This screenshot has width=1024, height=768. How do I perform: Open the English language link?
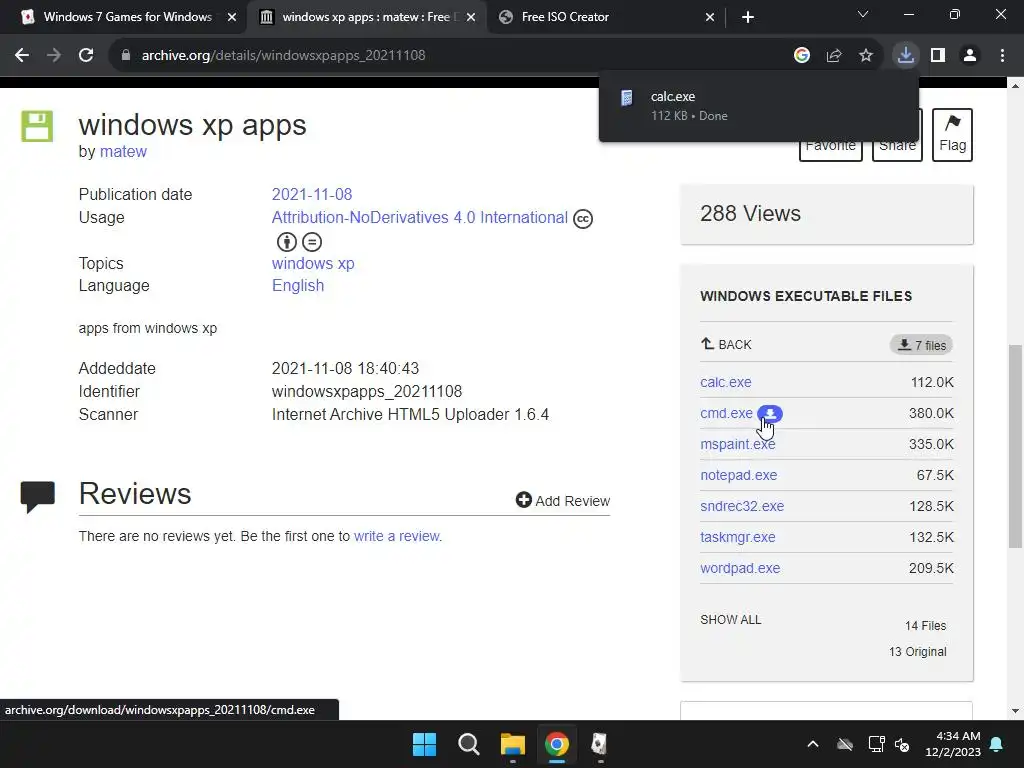click(x=298, y=286)
